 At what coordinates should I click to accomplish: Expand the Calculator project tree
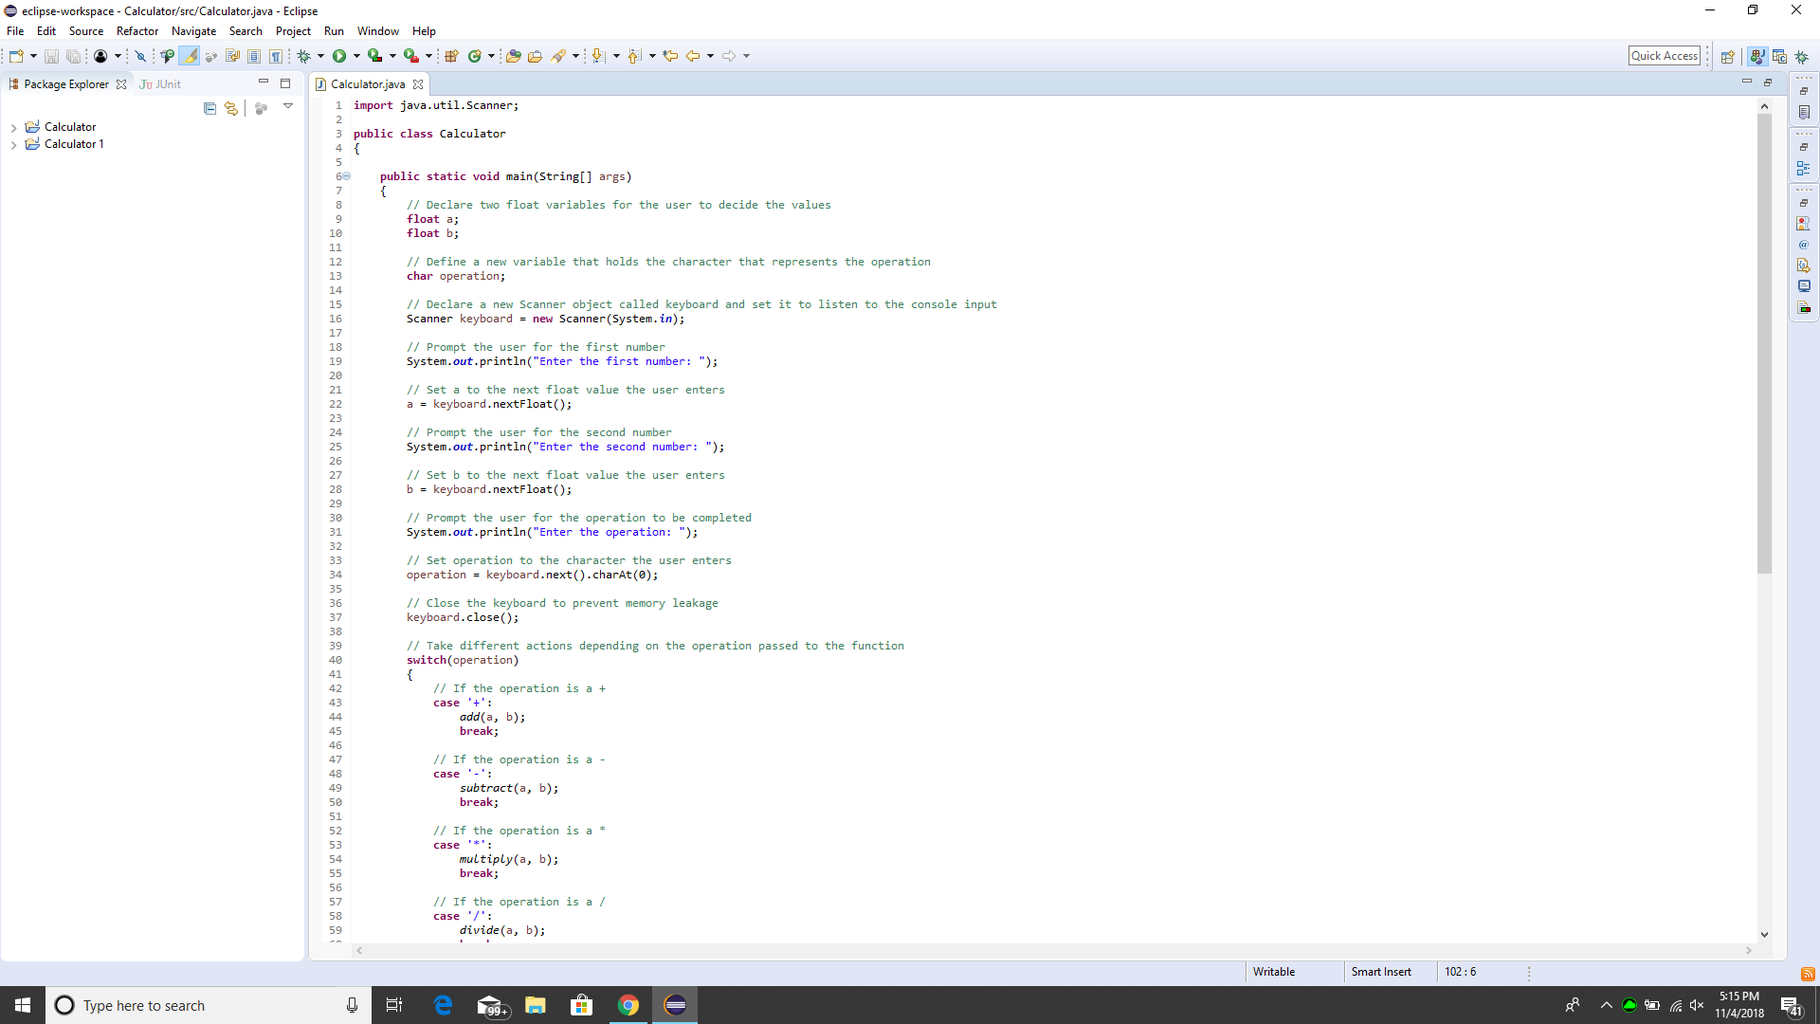[14, 126]
